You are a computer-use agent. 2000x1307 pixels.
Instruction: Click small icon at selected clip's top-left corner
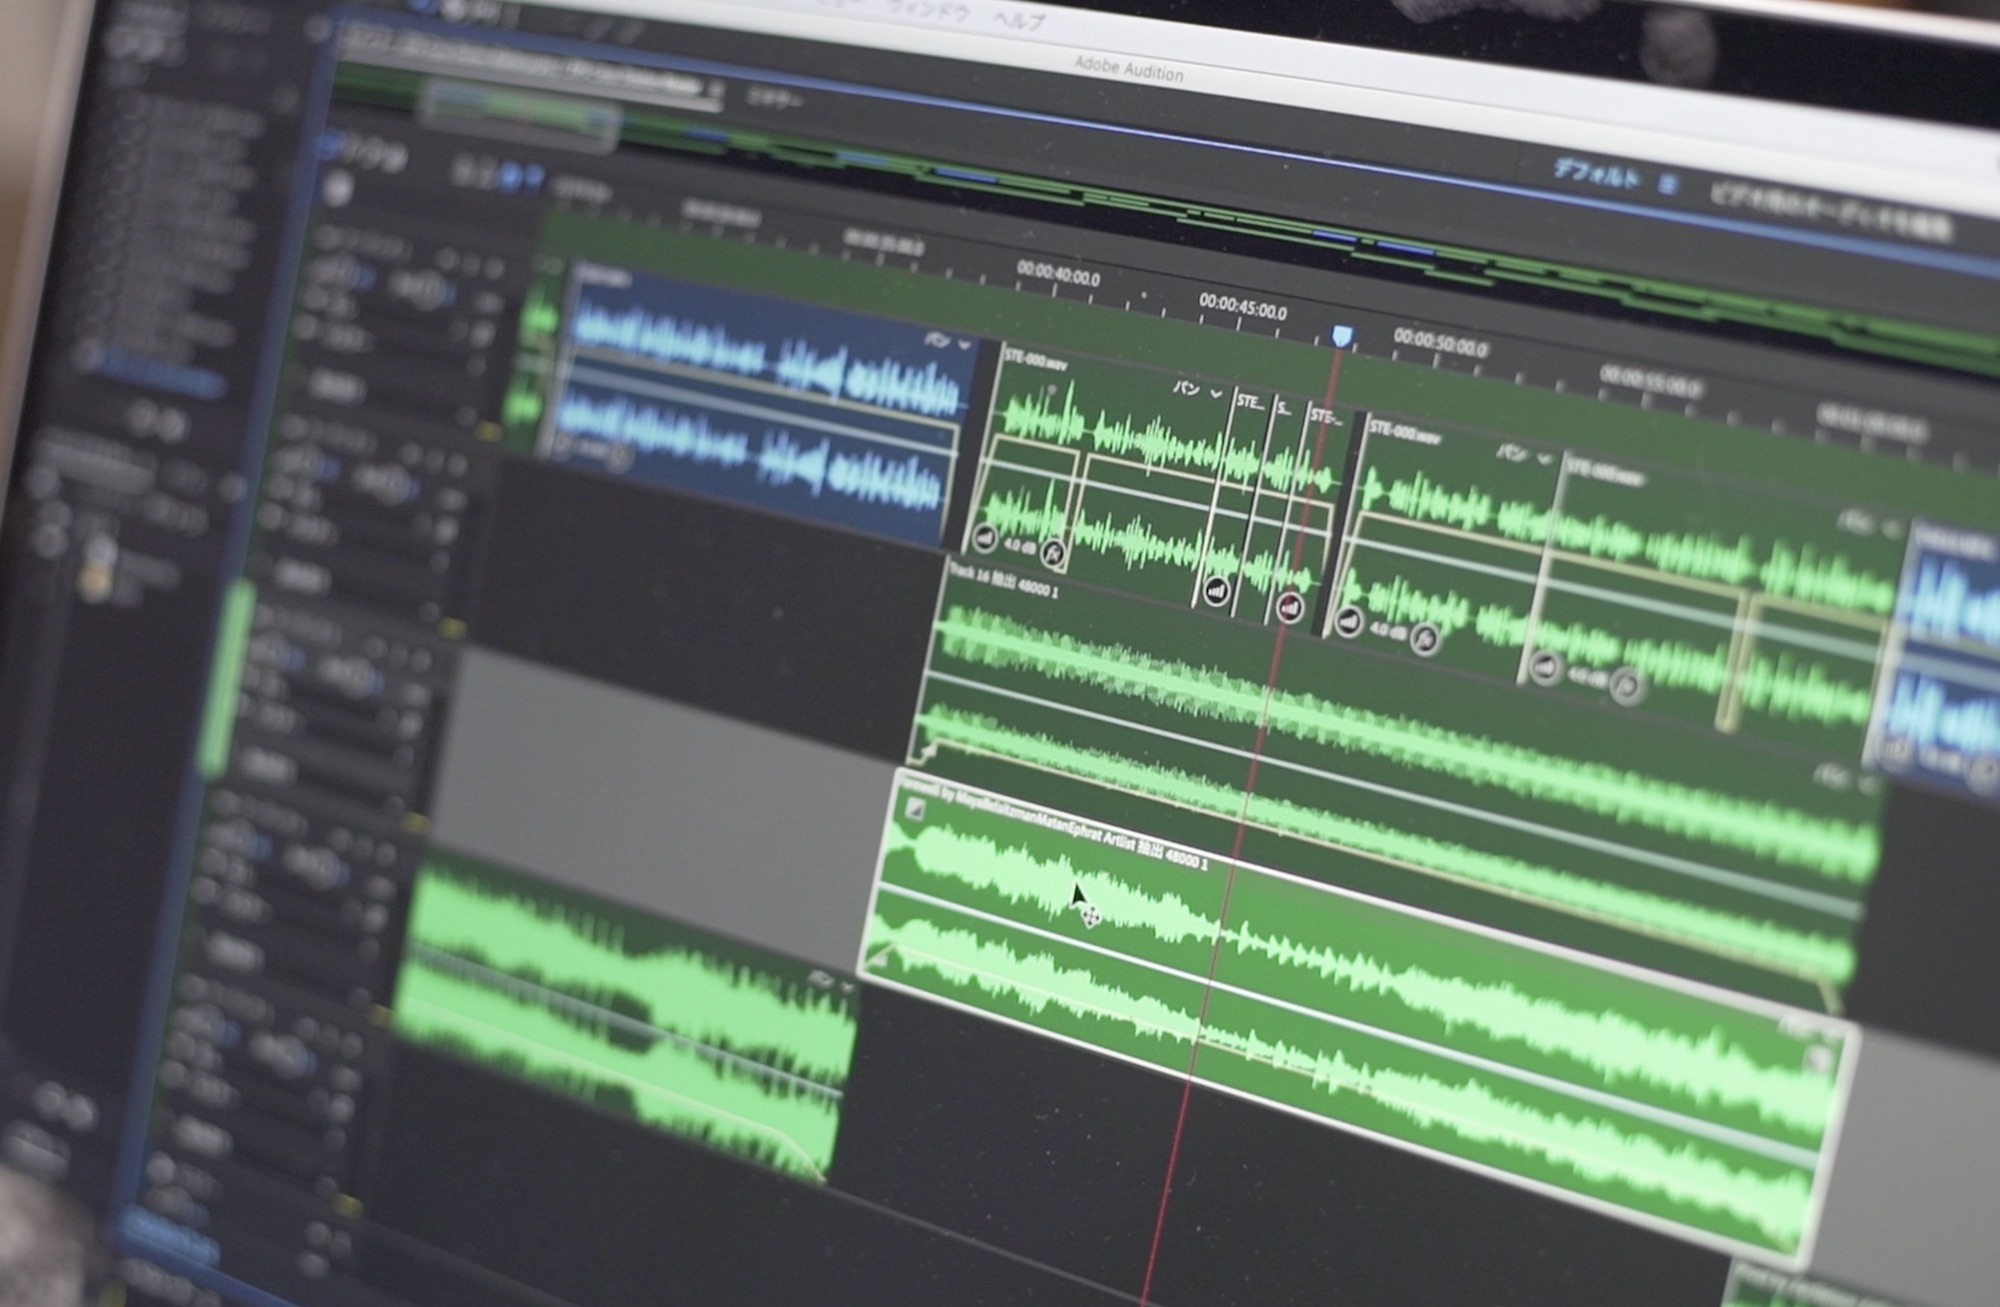(914, 809)
